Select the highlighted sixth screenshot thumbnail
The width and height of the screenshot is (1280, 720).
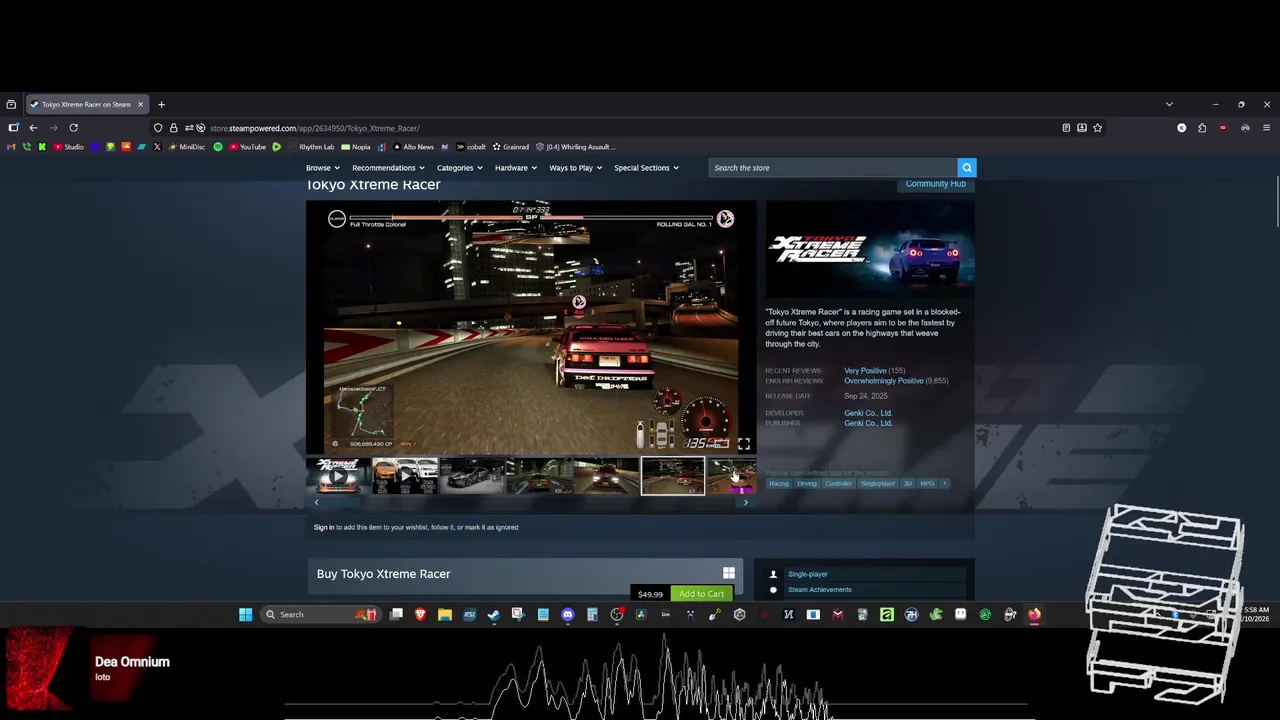[673, 476]
